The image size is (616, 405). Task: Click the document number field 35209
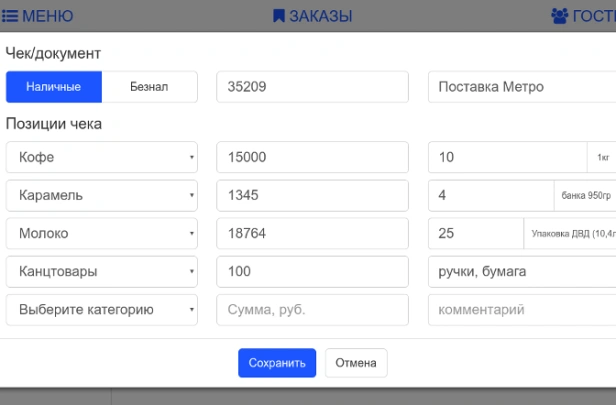[312, 87]
